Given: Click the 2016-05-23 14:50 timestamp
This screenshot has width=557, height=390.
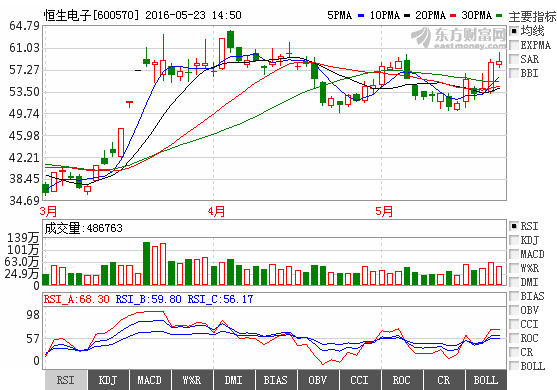Looking at the screenshot, I should [x=194, y=15].
